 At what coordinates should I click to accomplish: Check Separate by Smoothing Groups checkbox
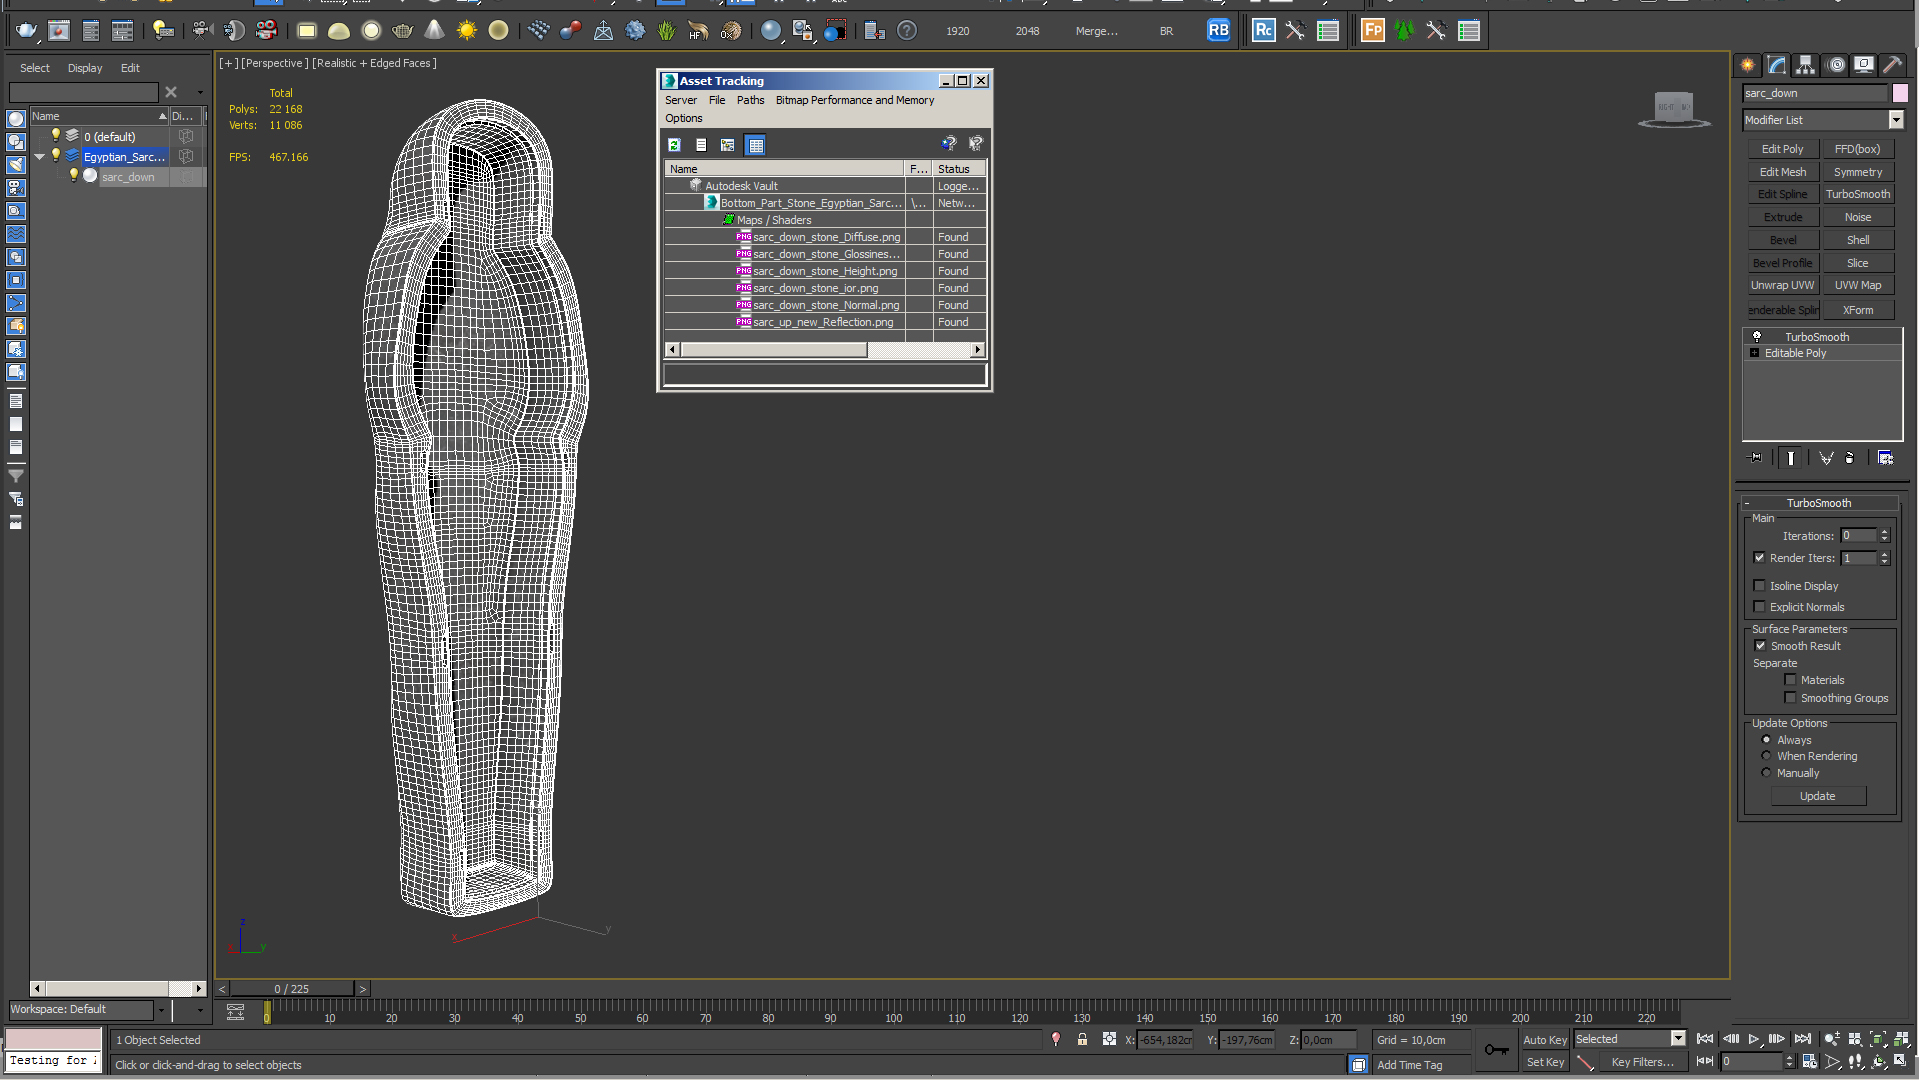click(x=1790, y=698)
